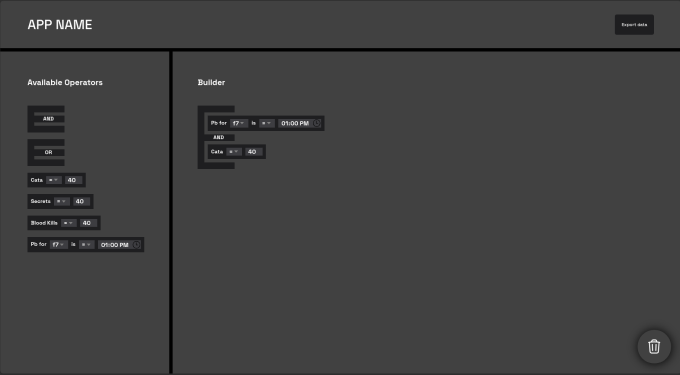
Task: Click the 40 value field in Available Operators Cats block
Action: 73,180
